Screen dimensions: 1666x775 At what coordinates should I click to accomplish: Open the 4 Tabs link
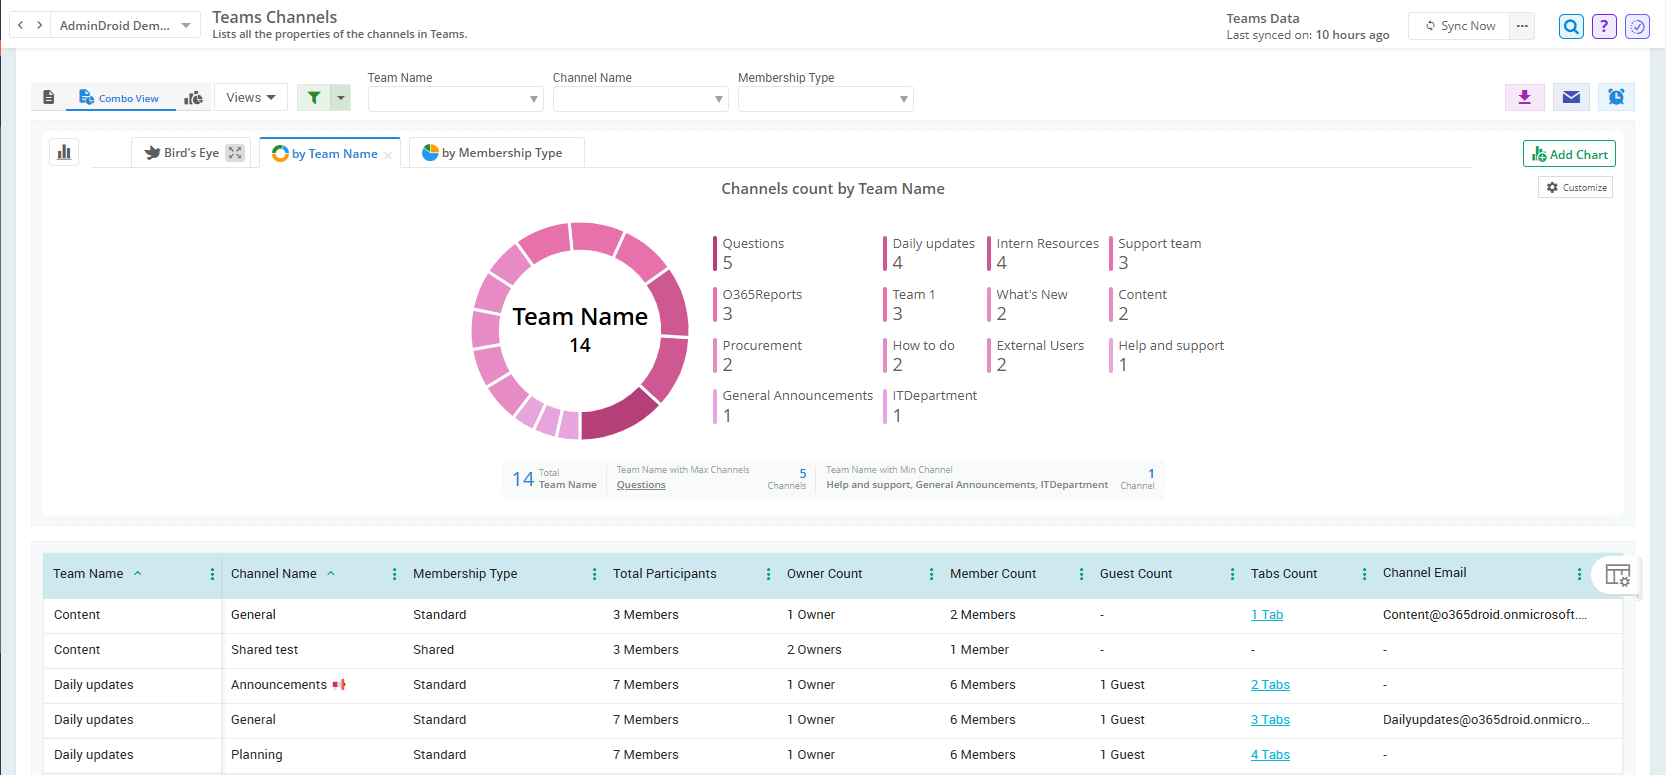point(1270,755)
